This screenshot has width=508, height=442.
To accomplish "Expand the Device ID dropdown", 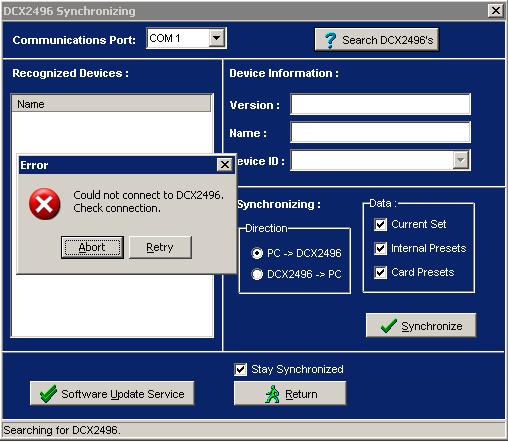I will click(x=461, y=160).
